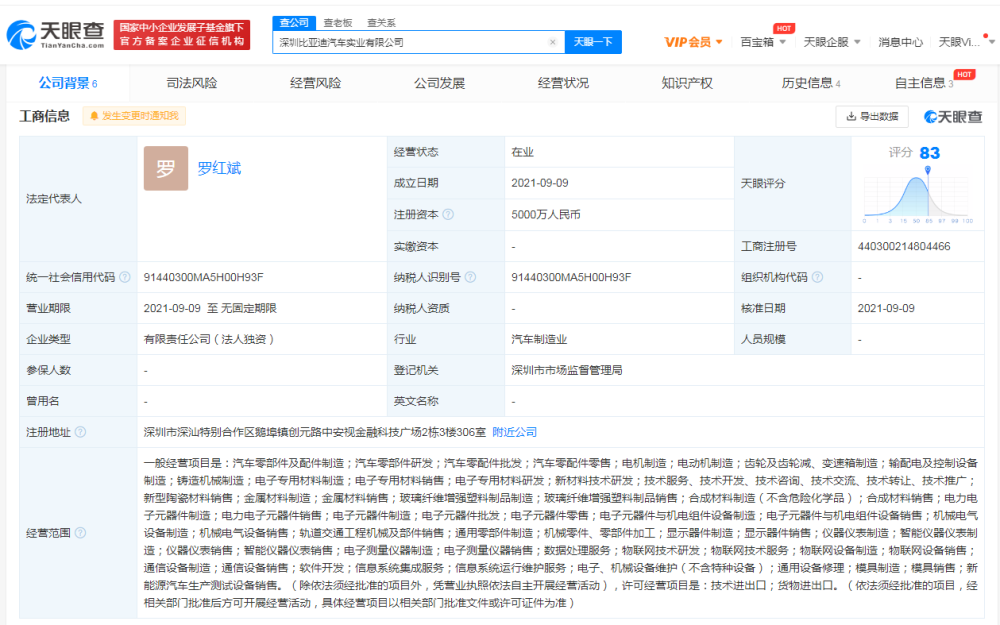Select the 经营状态 value 在业
The width and height of the screenshot is (1000, 625).
pos(522,152)
